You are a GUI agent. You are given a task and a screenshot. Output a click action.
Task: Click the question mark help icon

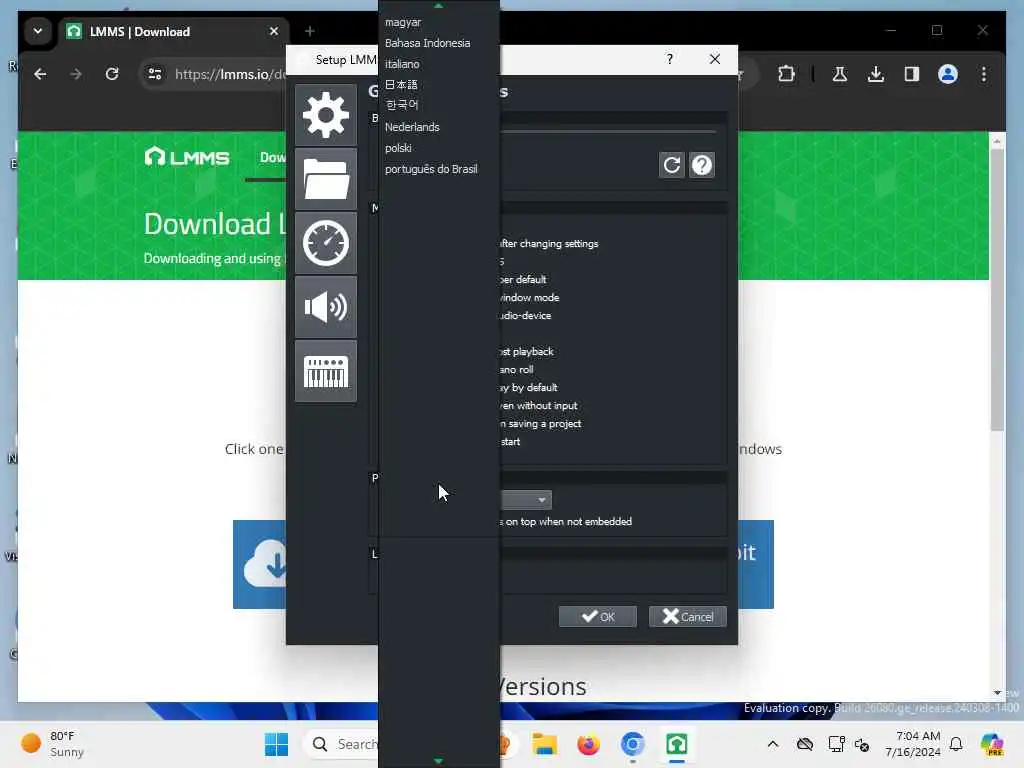click(701, 165)
